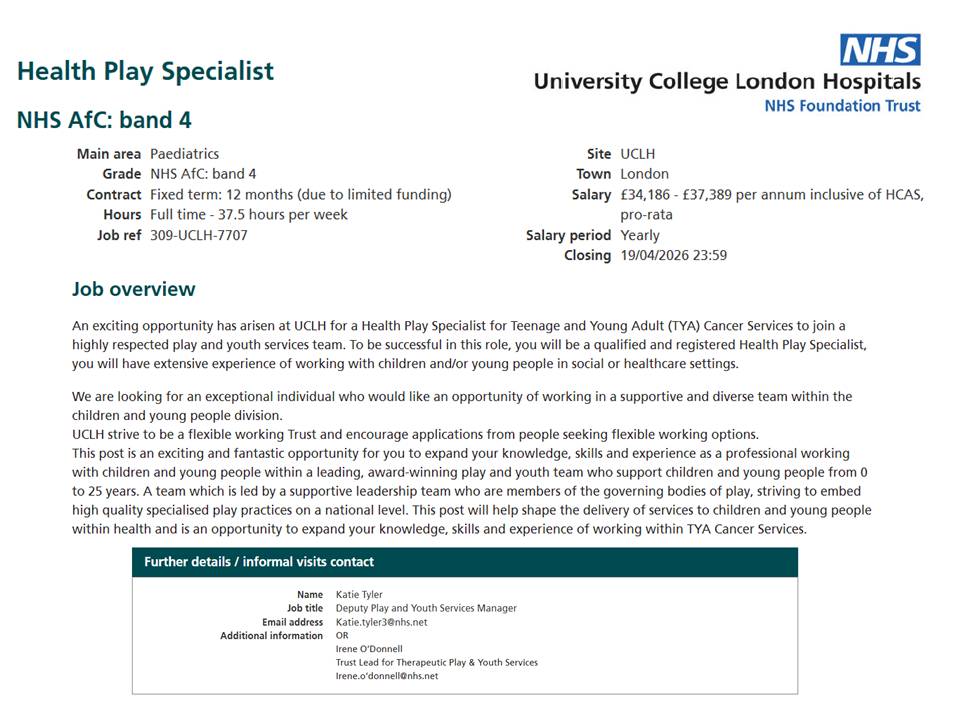Screen dimensions: 960x720
Task: Click Deputy Play and Youth Services Manager
Action: click(426, 608)
